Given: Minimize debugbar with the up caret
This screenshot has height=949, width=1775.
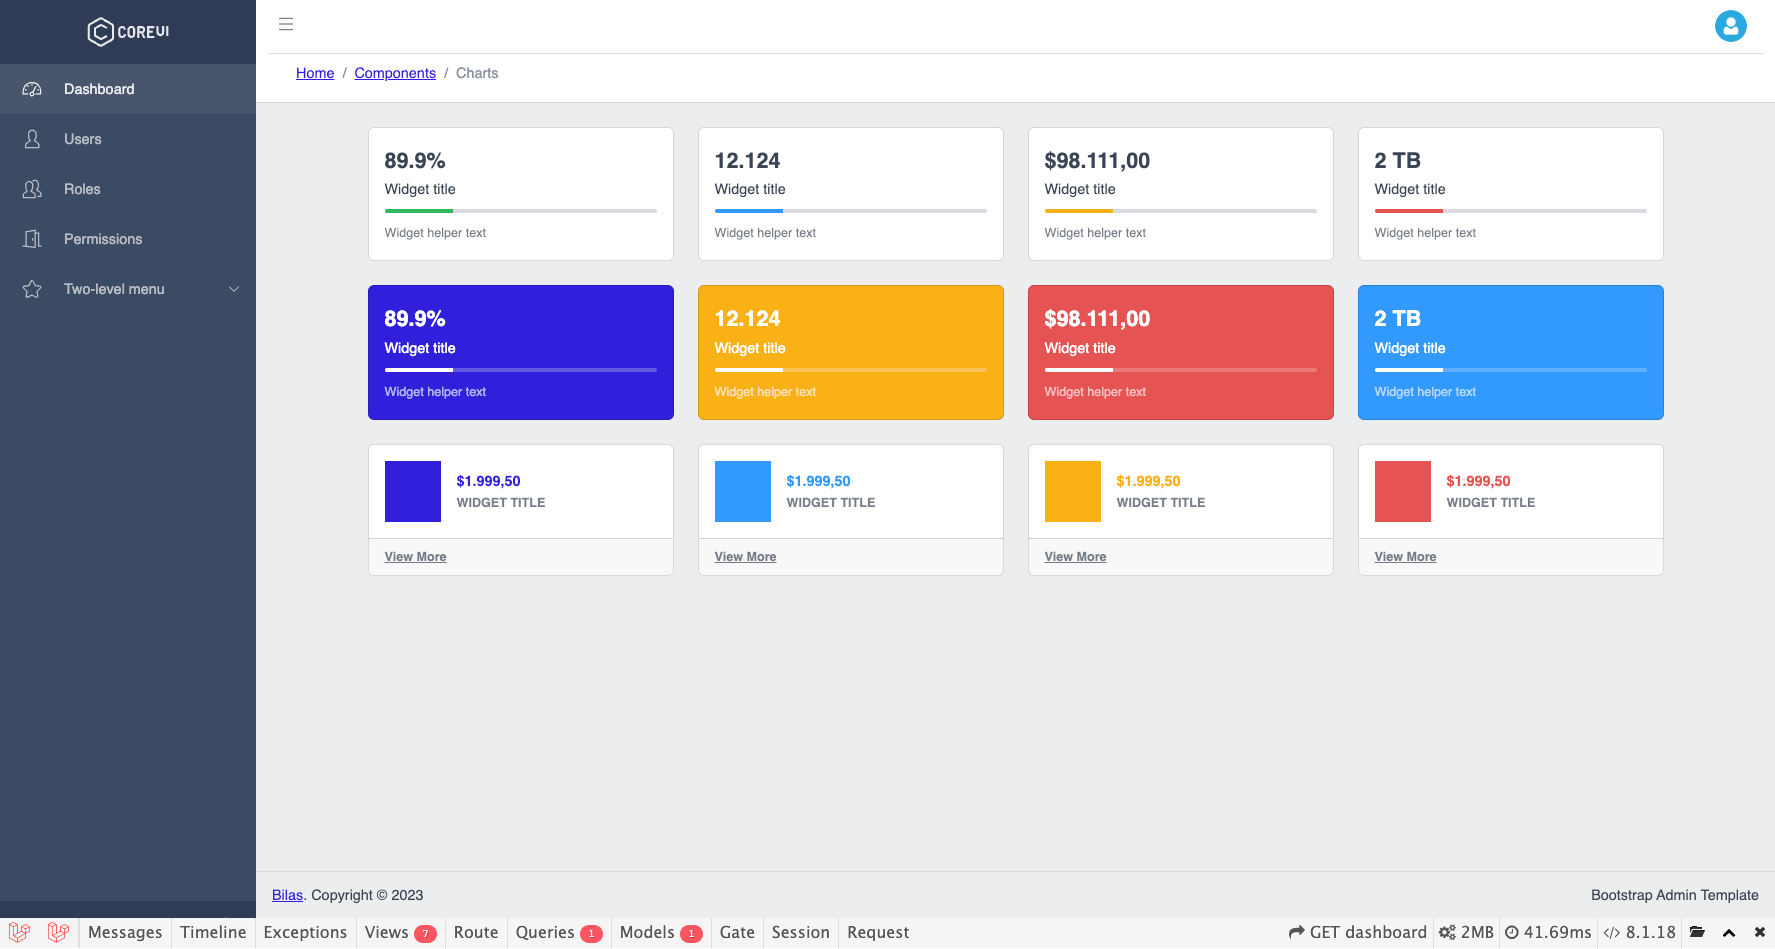Looking at the screenshot, I should tap(1728, 932).
